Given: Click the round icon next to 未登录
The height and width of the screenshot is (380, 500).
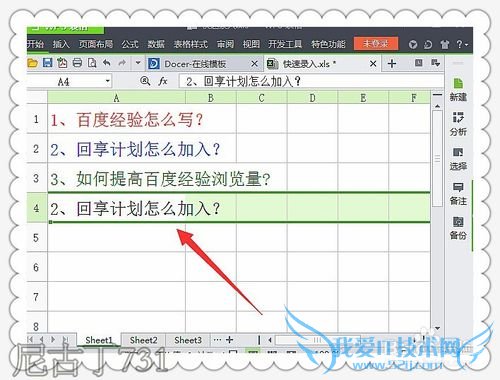Looking at the screenshot, I should (x=413, y=44).
